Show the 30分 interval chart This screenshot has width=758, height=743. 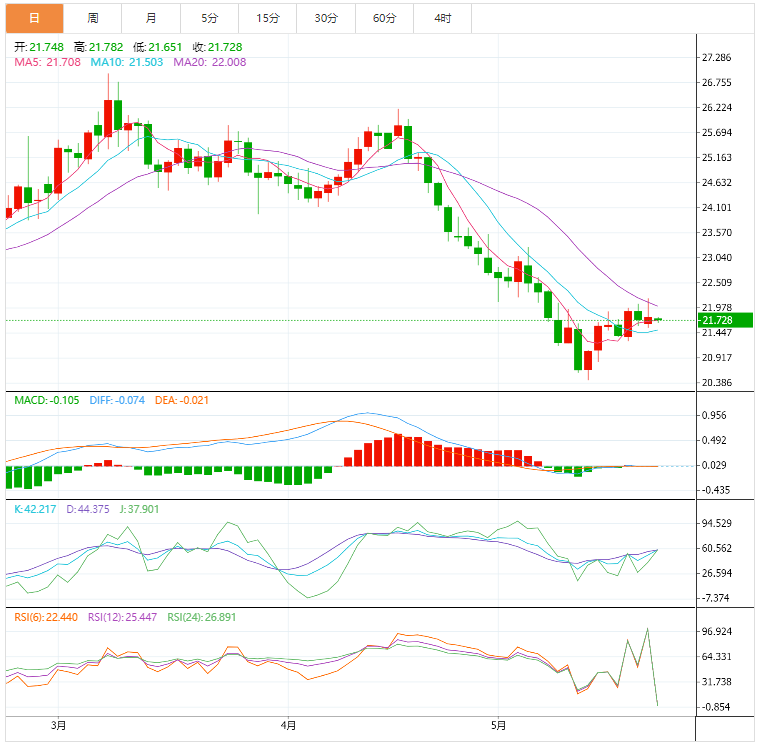[x=326, y=18]
